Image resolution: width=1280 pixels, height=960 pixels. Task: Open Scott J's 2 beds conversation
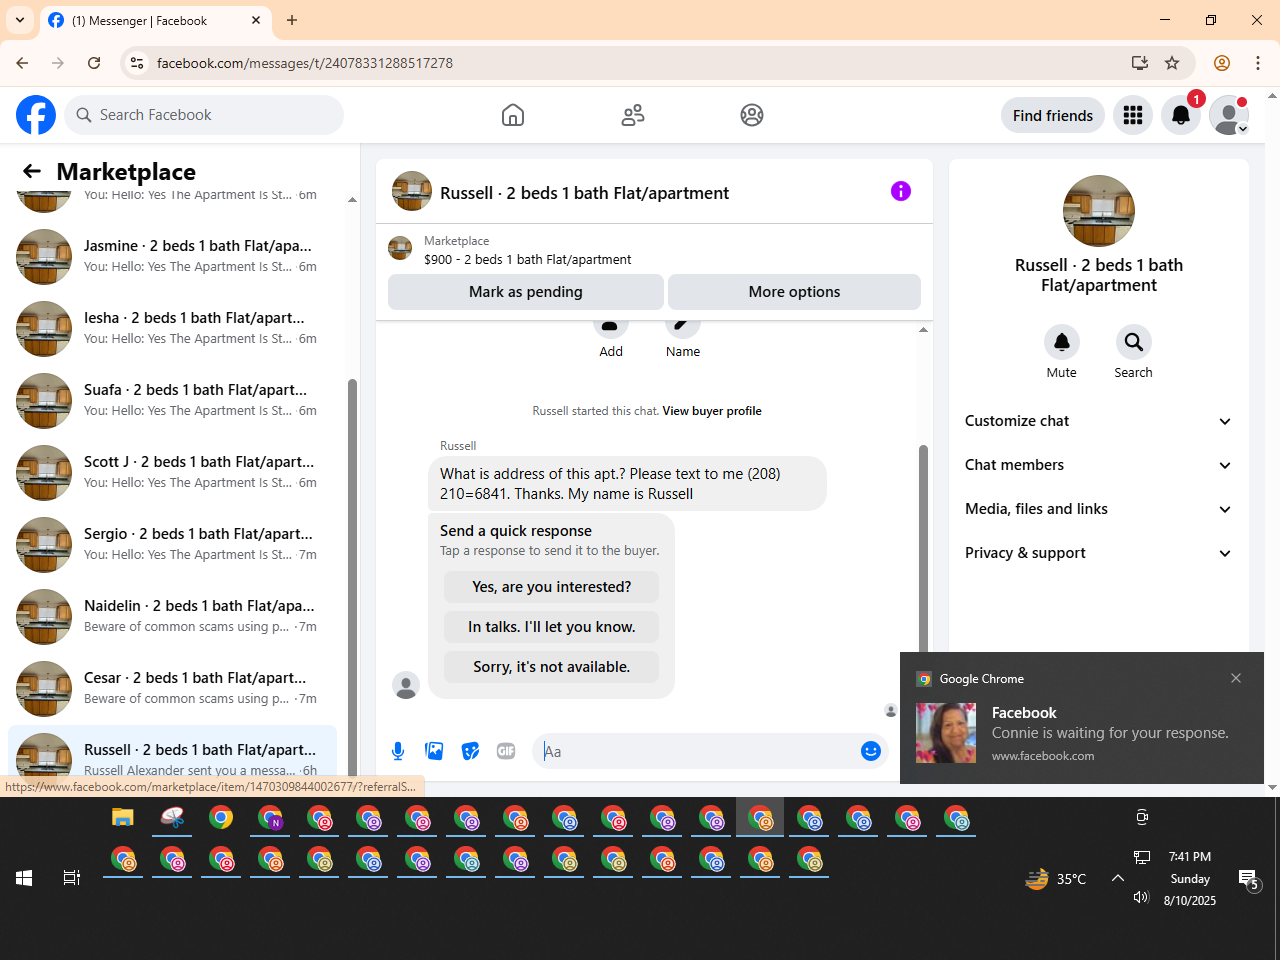(x=172, y=473)
